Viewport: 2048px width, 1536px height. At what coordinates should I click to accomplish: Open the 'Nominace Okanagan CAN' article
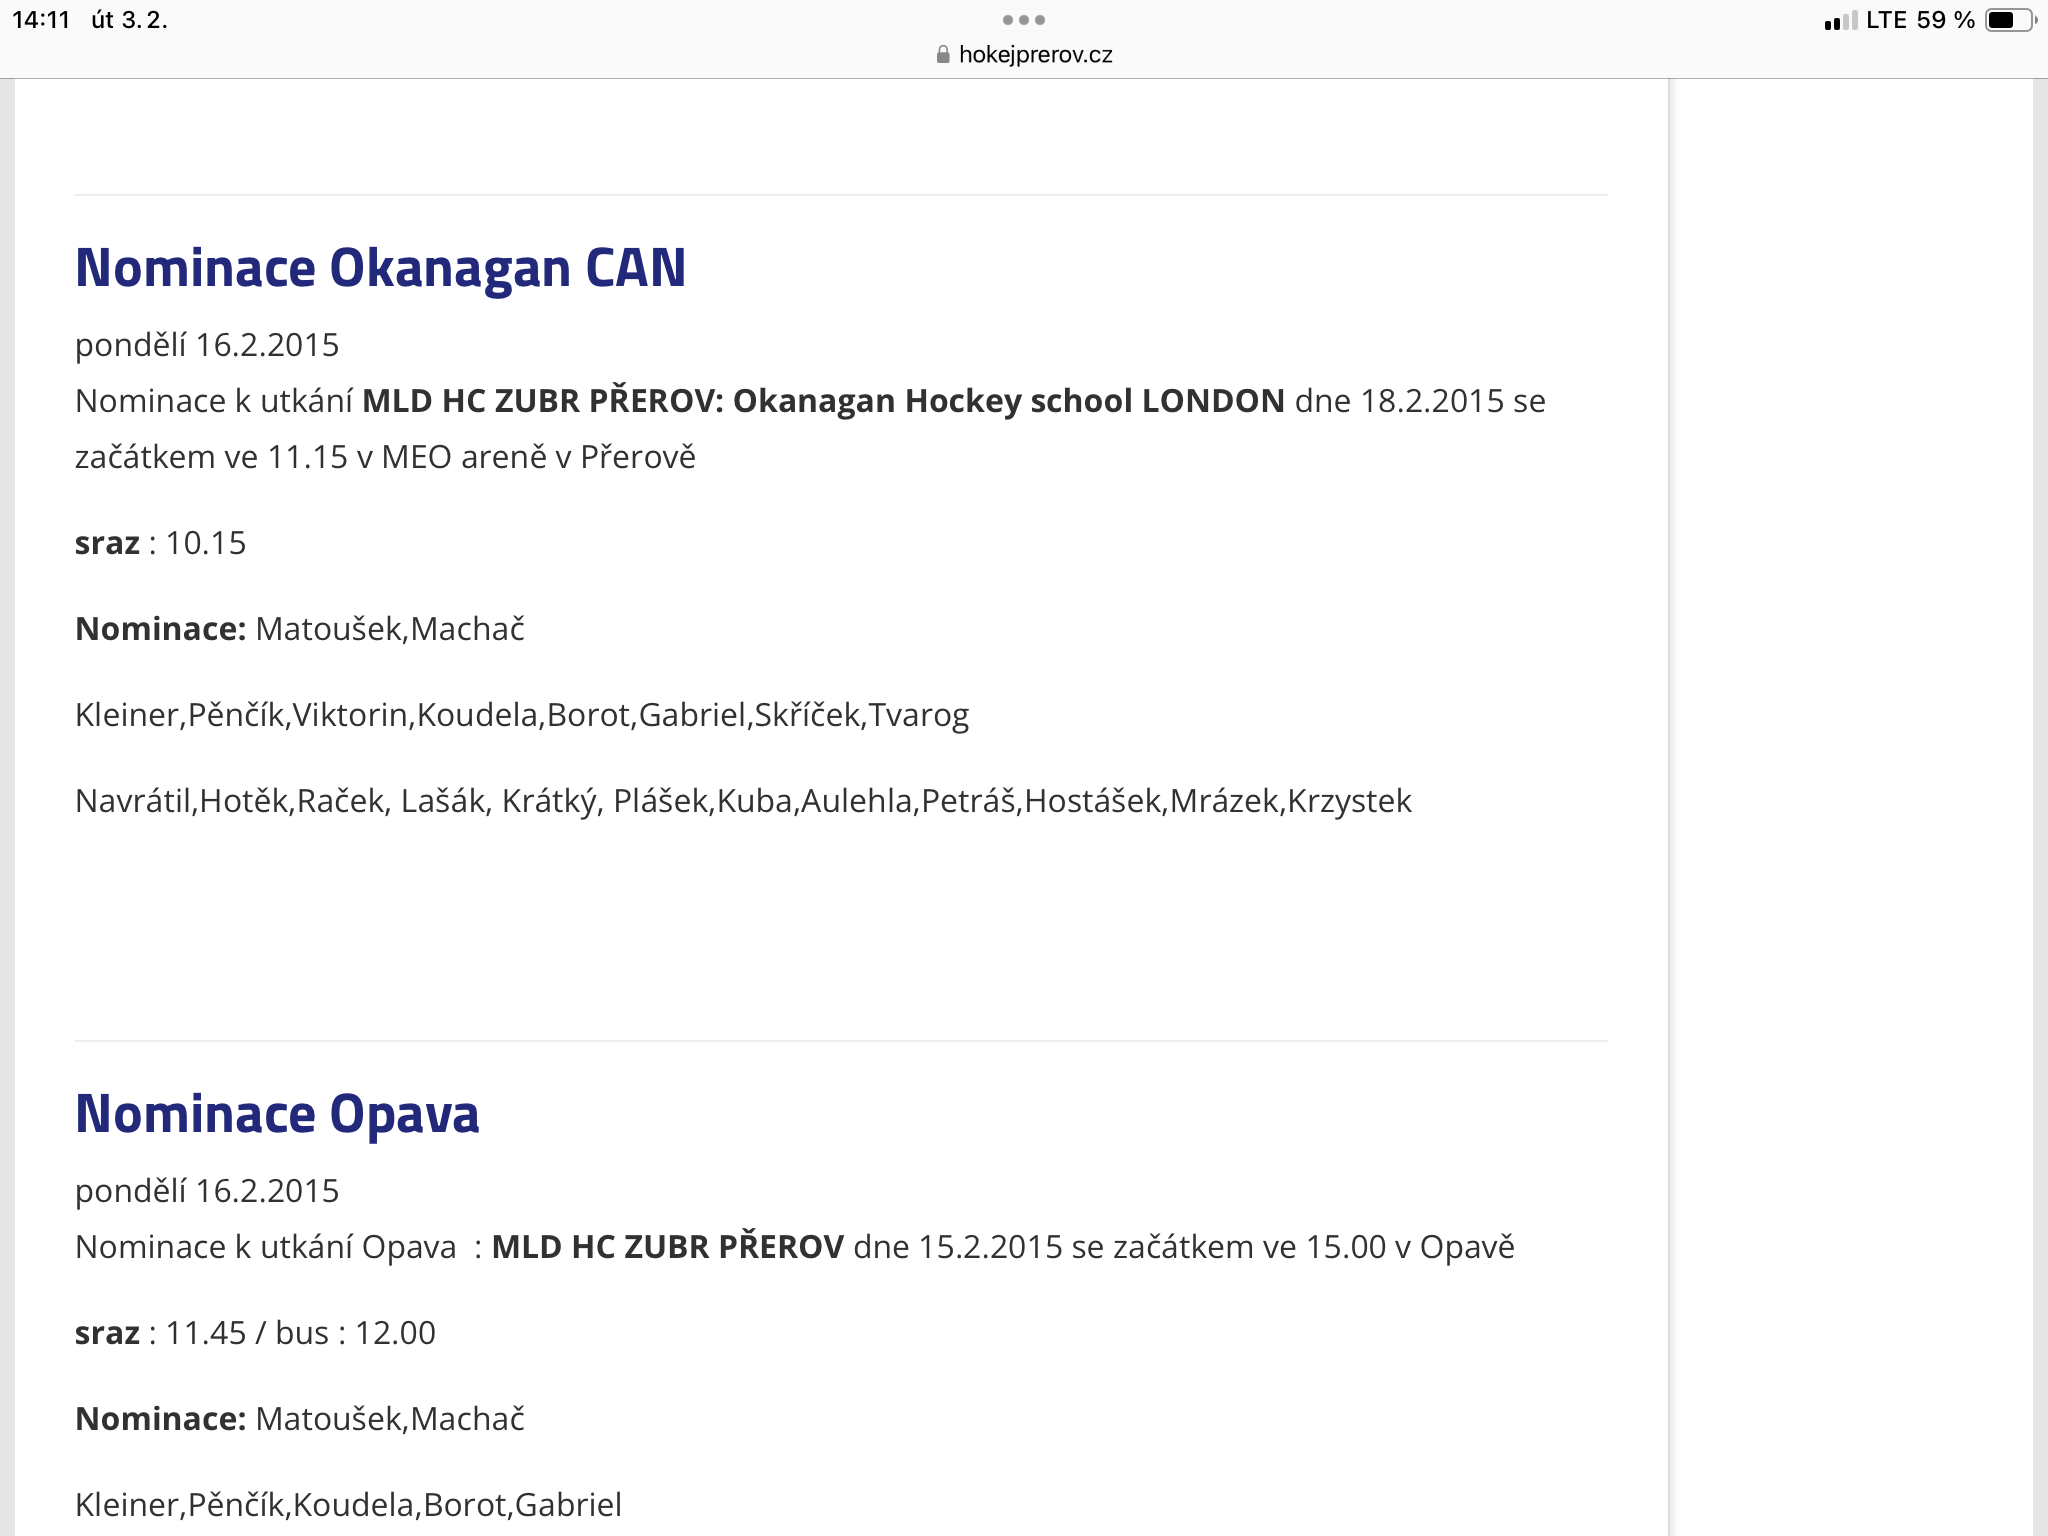[380, 268]
